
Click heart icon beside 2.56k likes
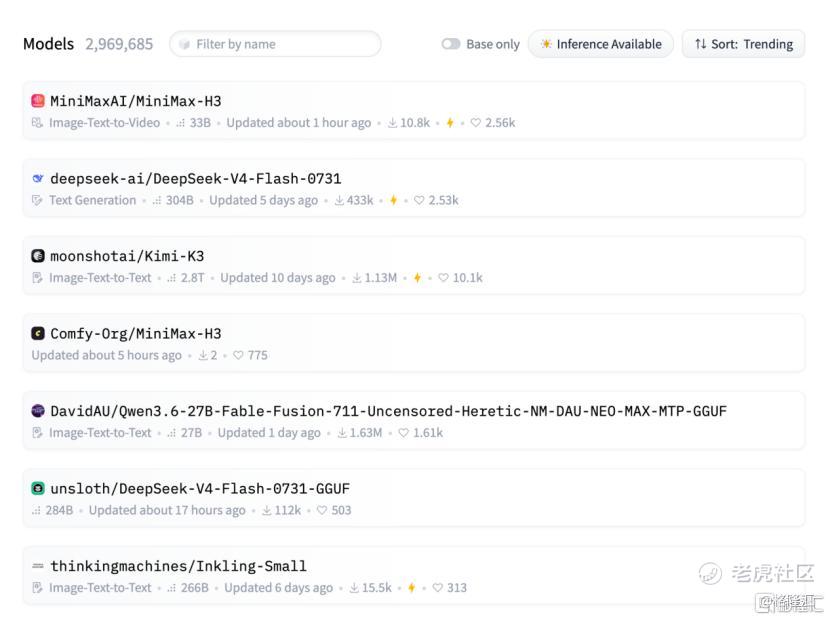(x=475, y=123)
